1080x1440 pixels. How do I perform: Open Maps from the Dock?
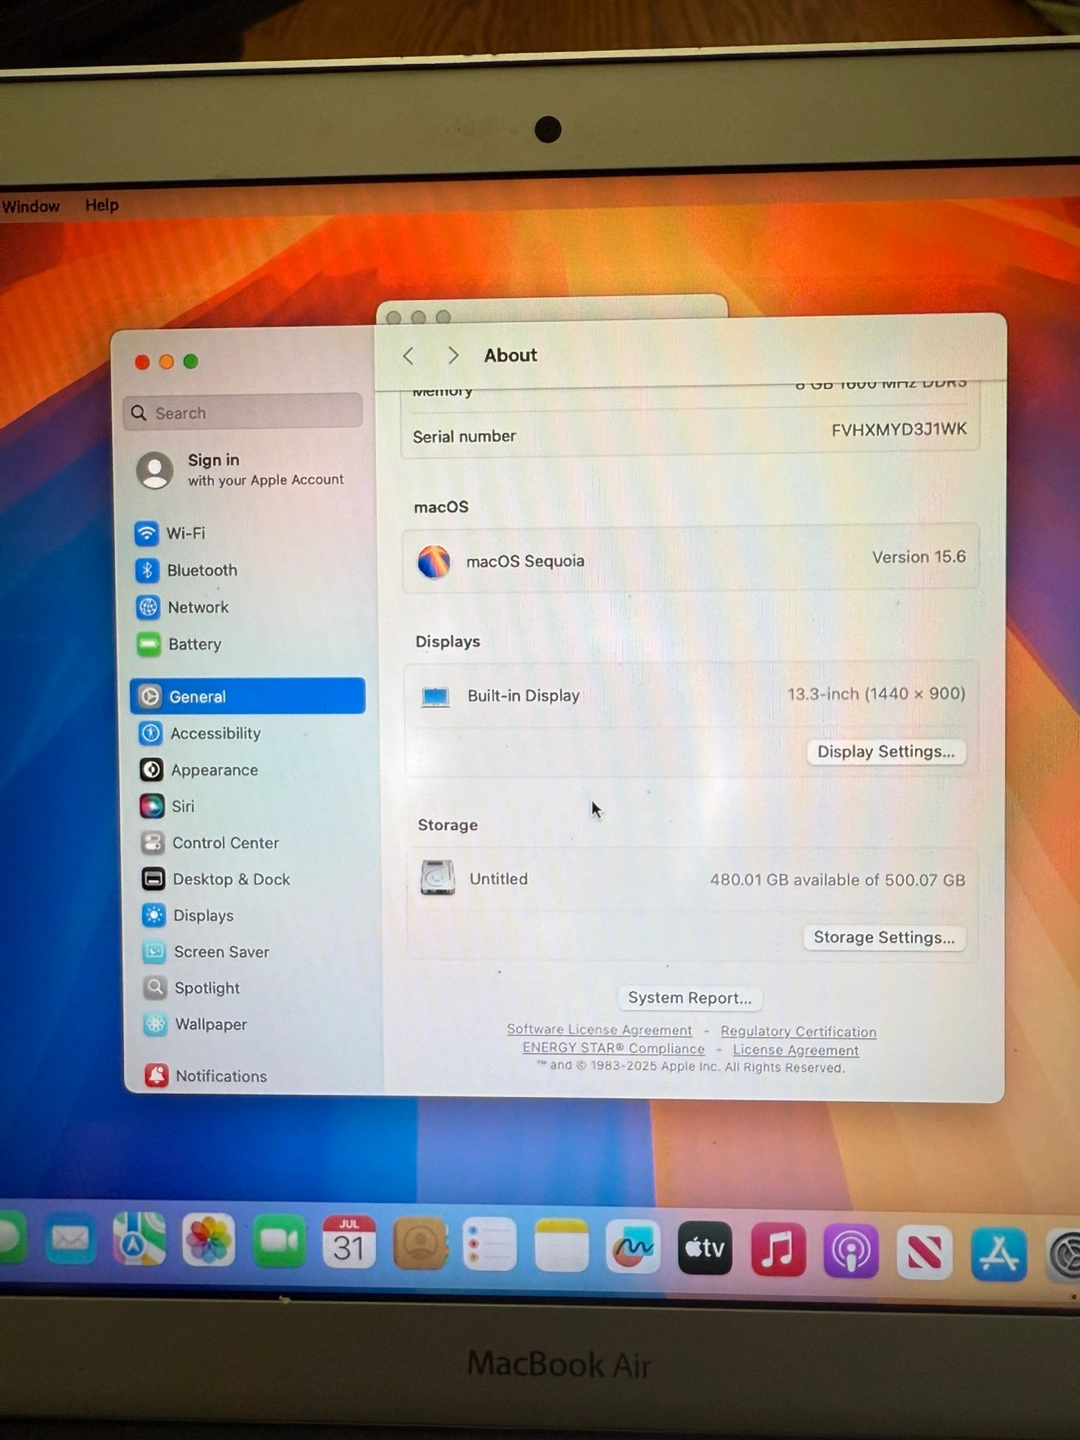pyautogui.click(x=139, y=1240)
